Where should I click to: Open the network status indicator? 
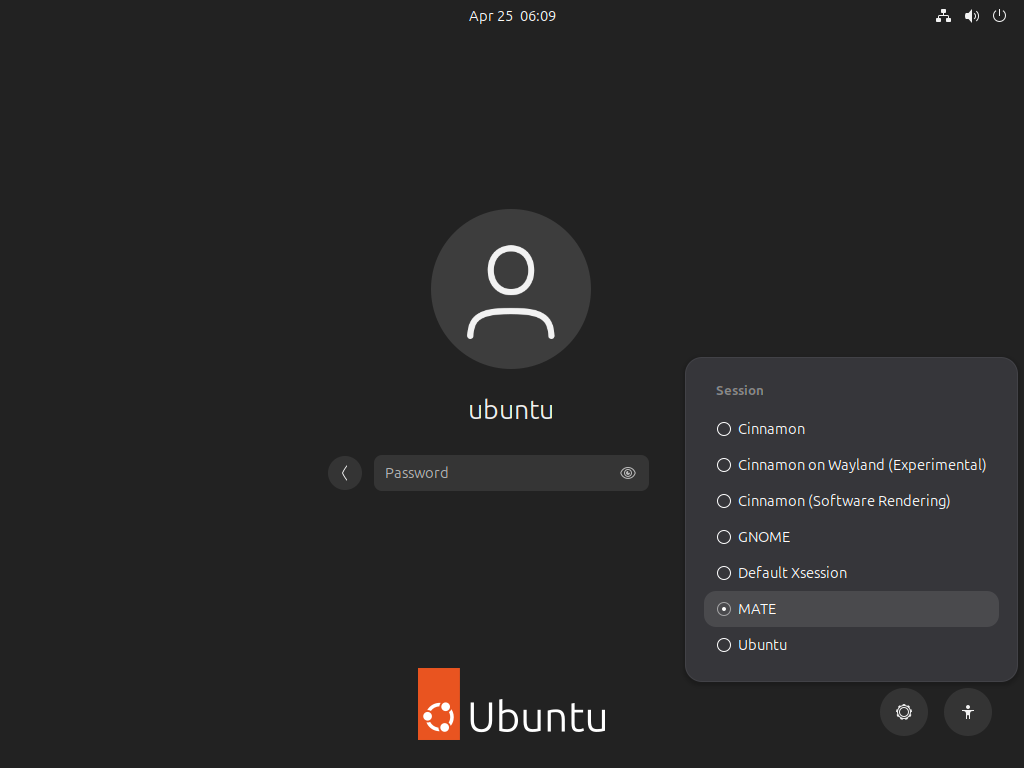(943, 16)
